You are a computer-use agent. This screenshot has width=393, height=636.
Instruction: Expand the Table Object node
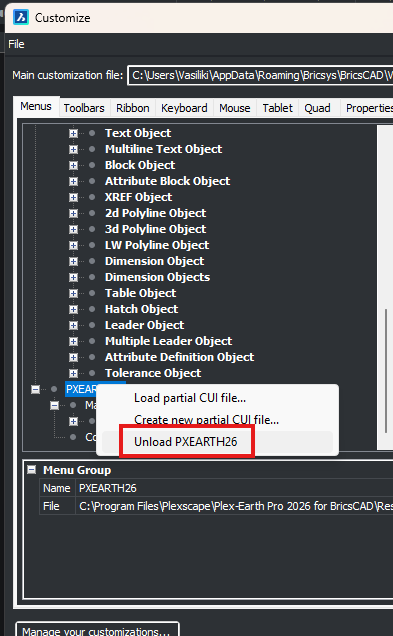[73, 293]
